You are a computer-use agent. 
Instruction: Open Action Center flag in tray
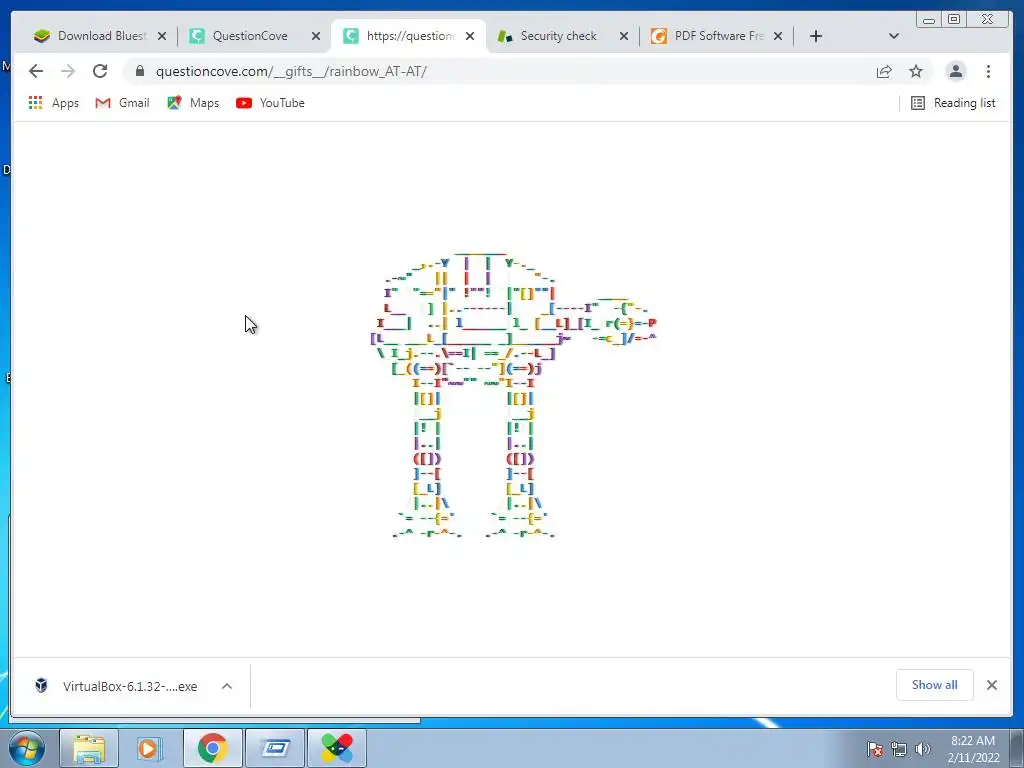click(x=874, y=749)
